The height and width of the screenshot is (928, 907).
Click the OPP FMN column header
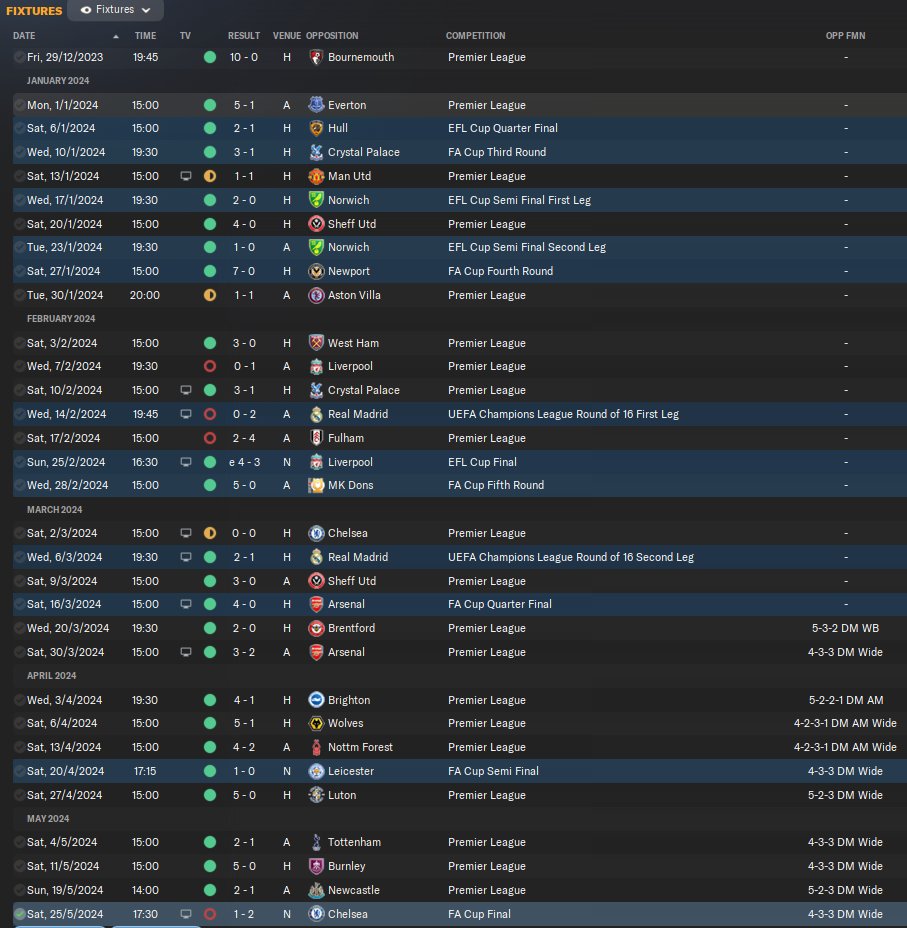click(x=845, y=36)
